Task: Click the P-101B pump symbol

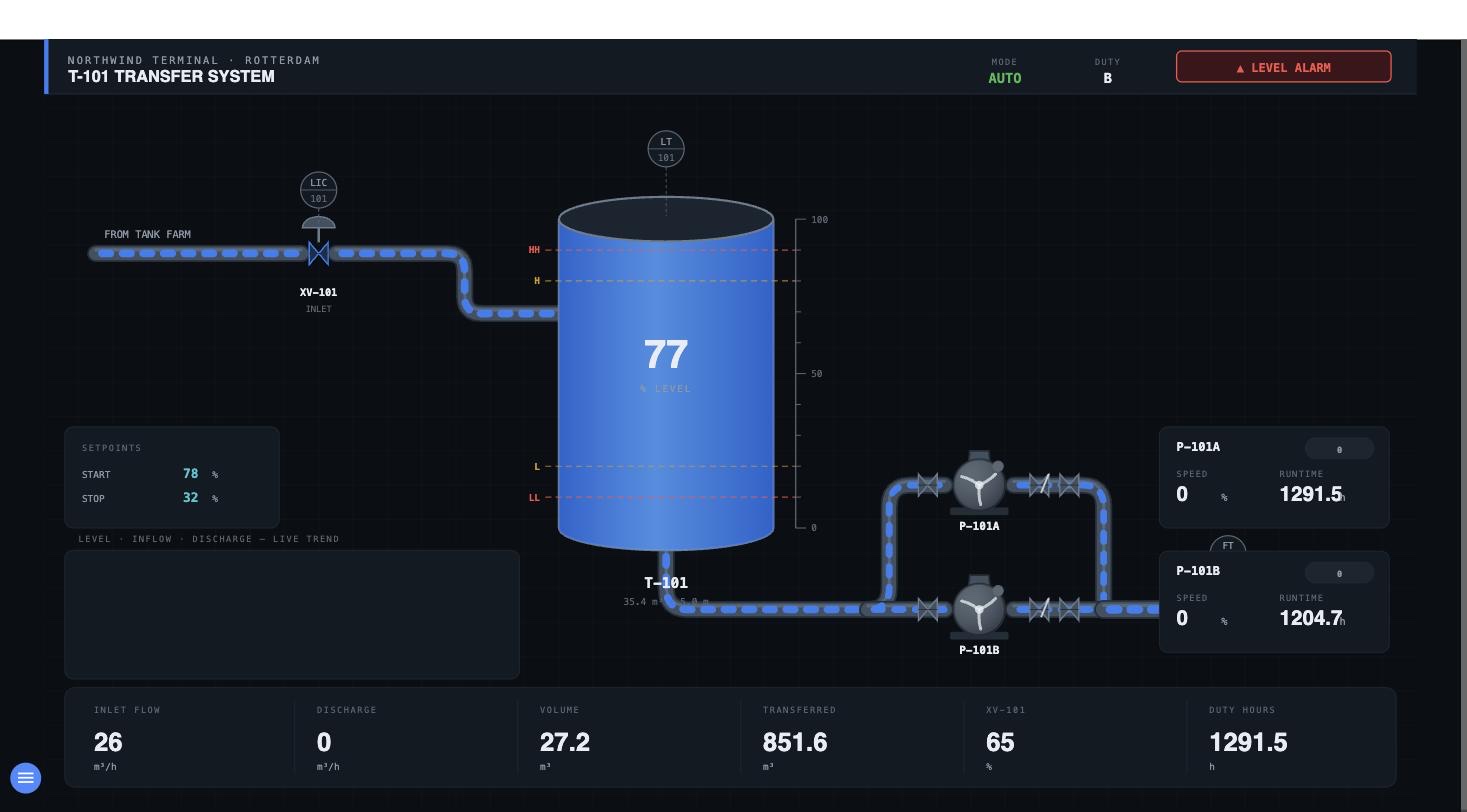Action: click(x=979, y=608)
